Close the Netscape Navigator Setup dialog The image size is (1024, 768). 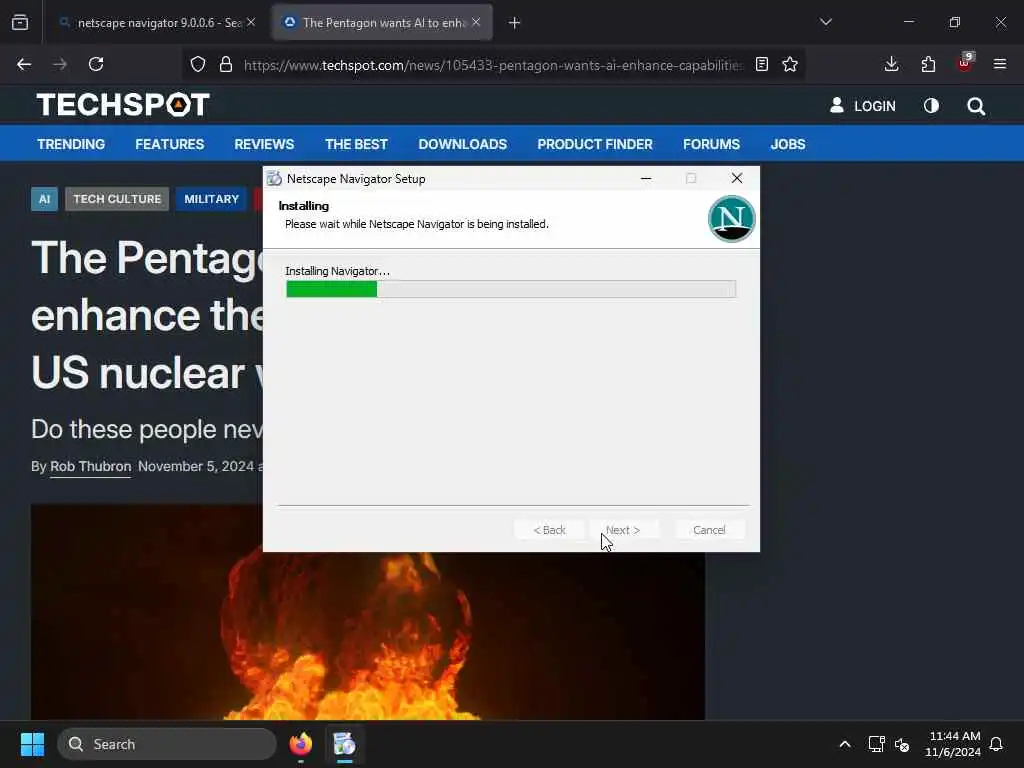tap(737, 178)
